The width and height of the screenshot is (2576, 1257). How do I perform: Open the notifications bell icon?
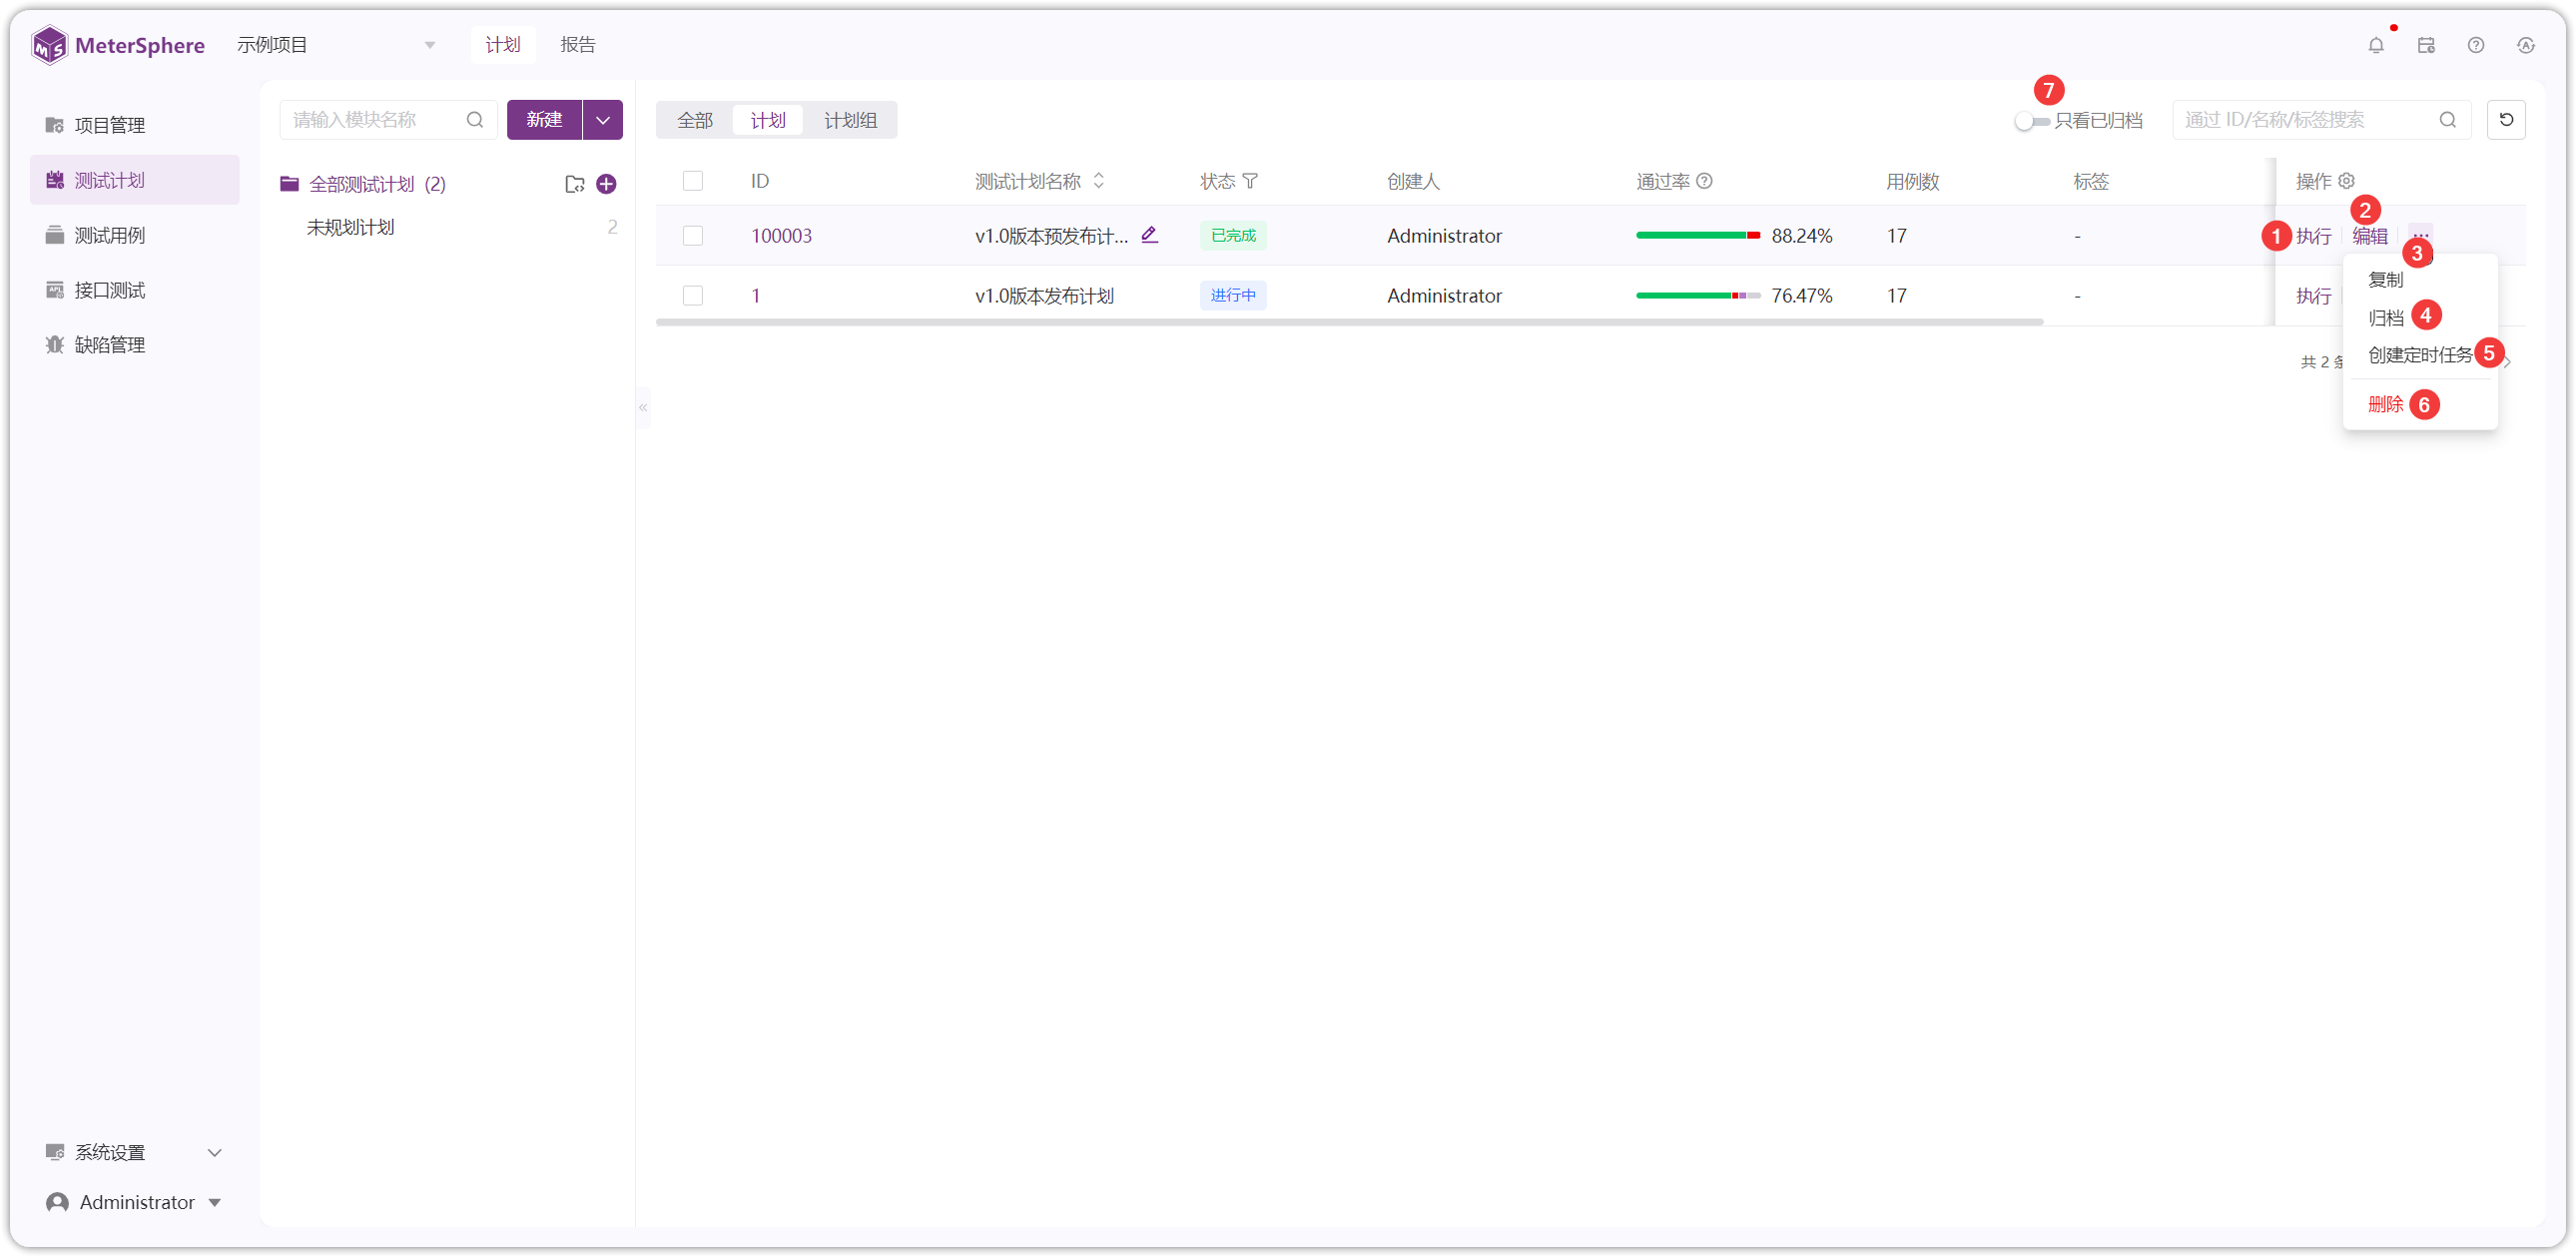pos(2376,45)
